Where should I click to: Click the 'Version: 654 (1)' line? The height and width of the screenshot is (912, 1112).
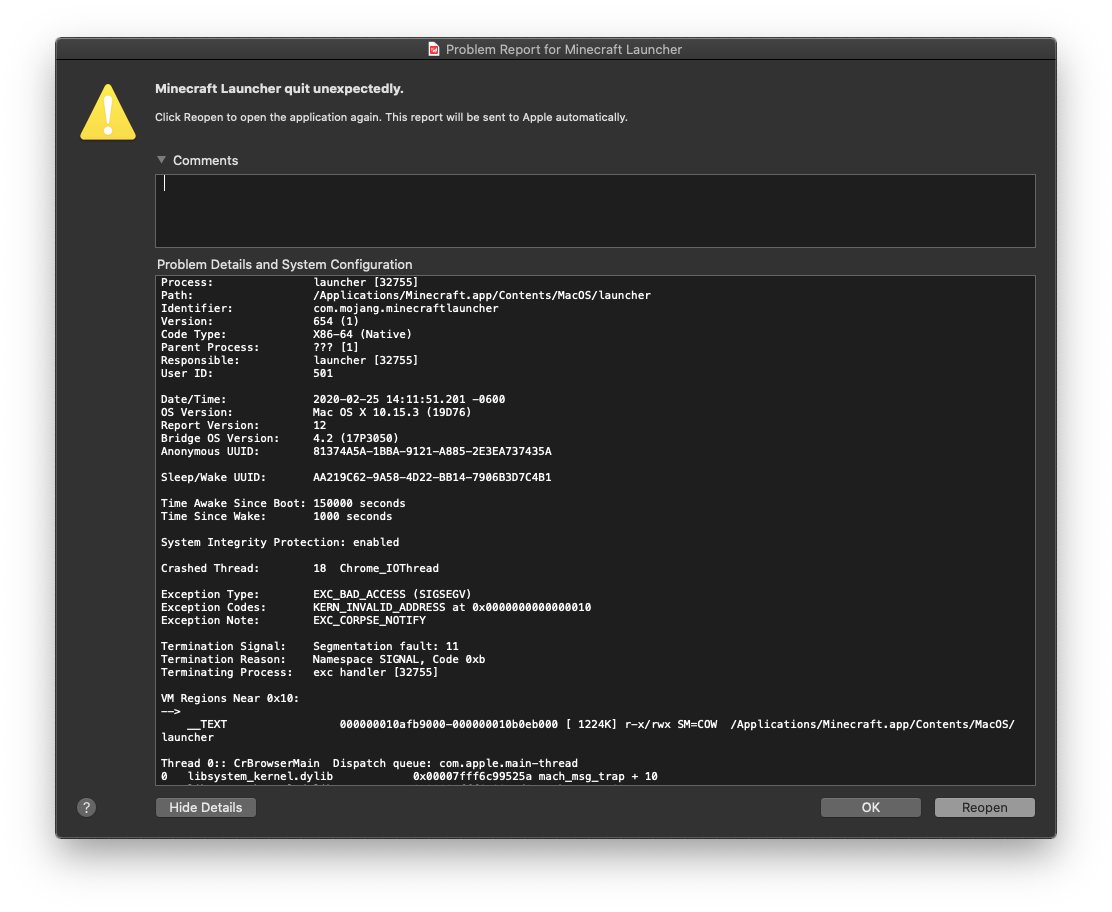[x=260, y=321]
